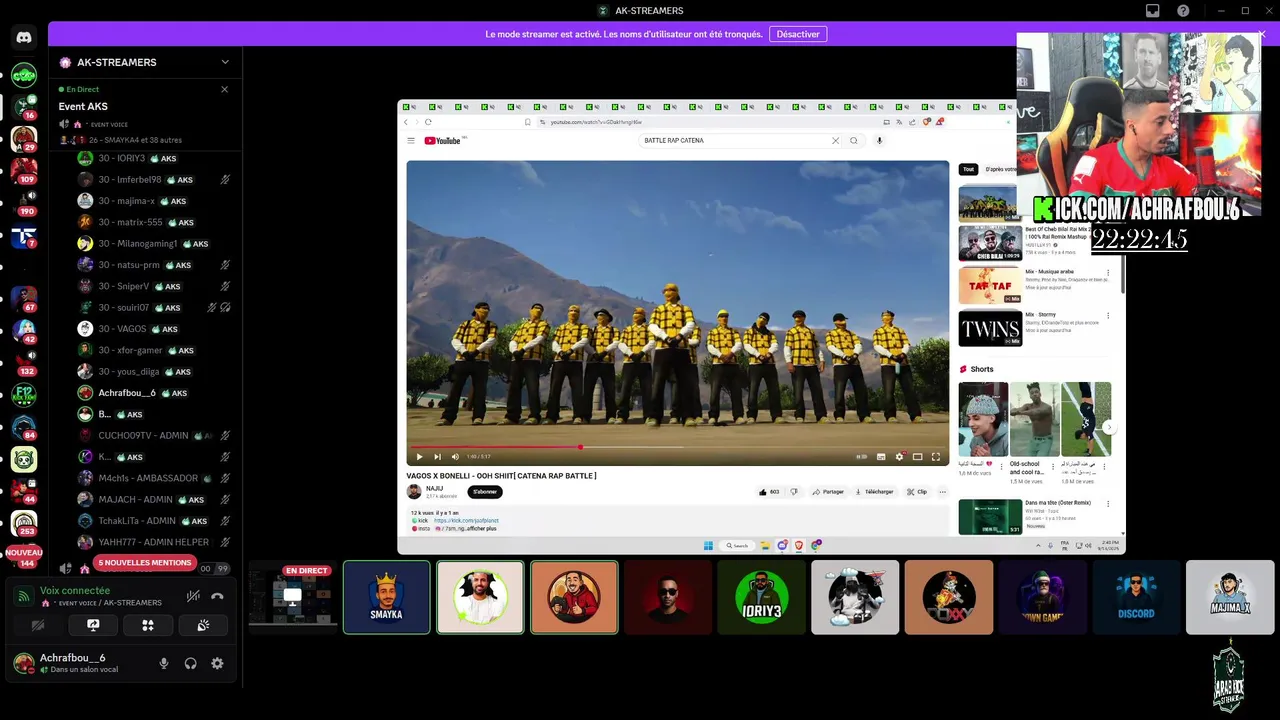The image size is (1280, 720).
Task: Mute microphone in user panel
Action: [164, 663]
